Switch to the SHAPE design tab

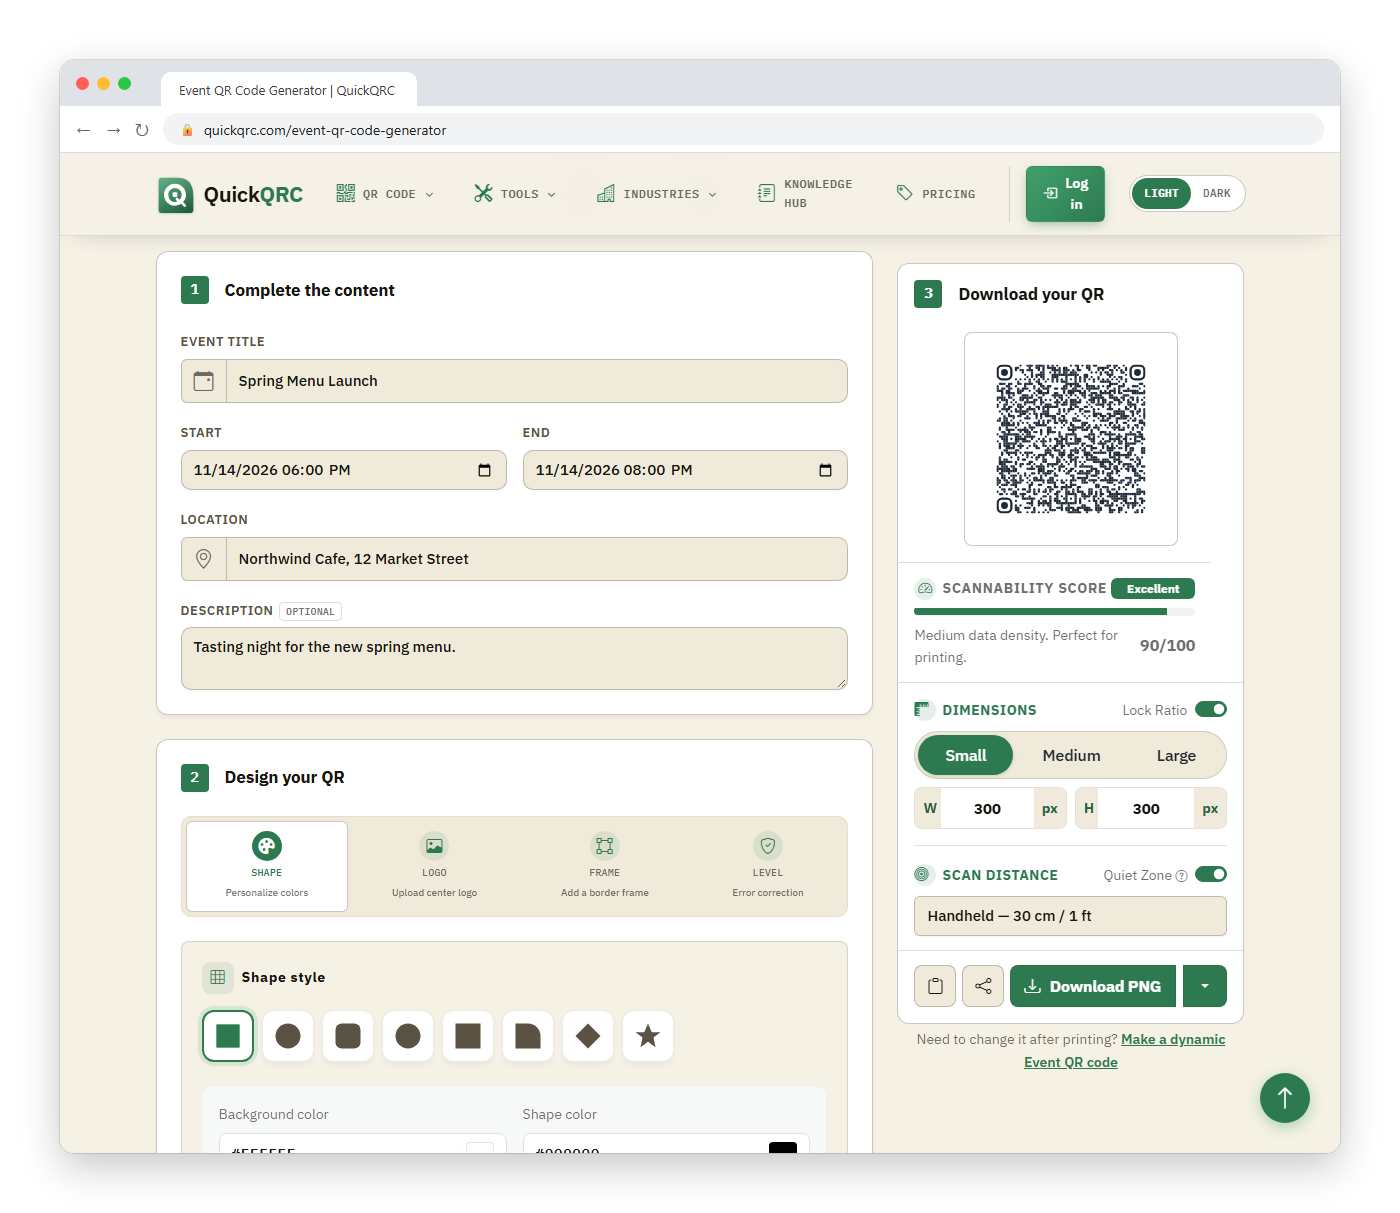point(267,866)
